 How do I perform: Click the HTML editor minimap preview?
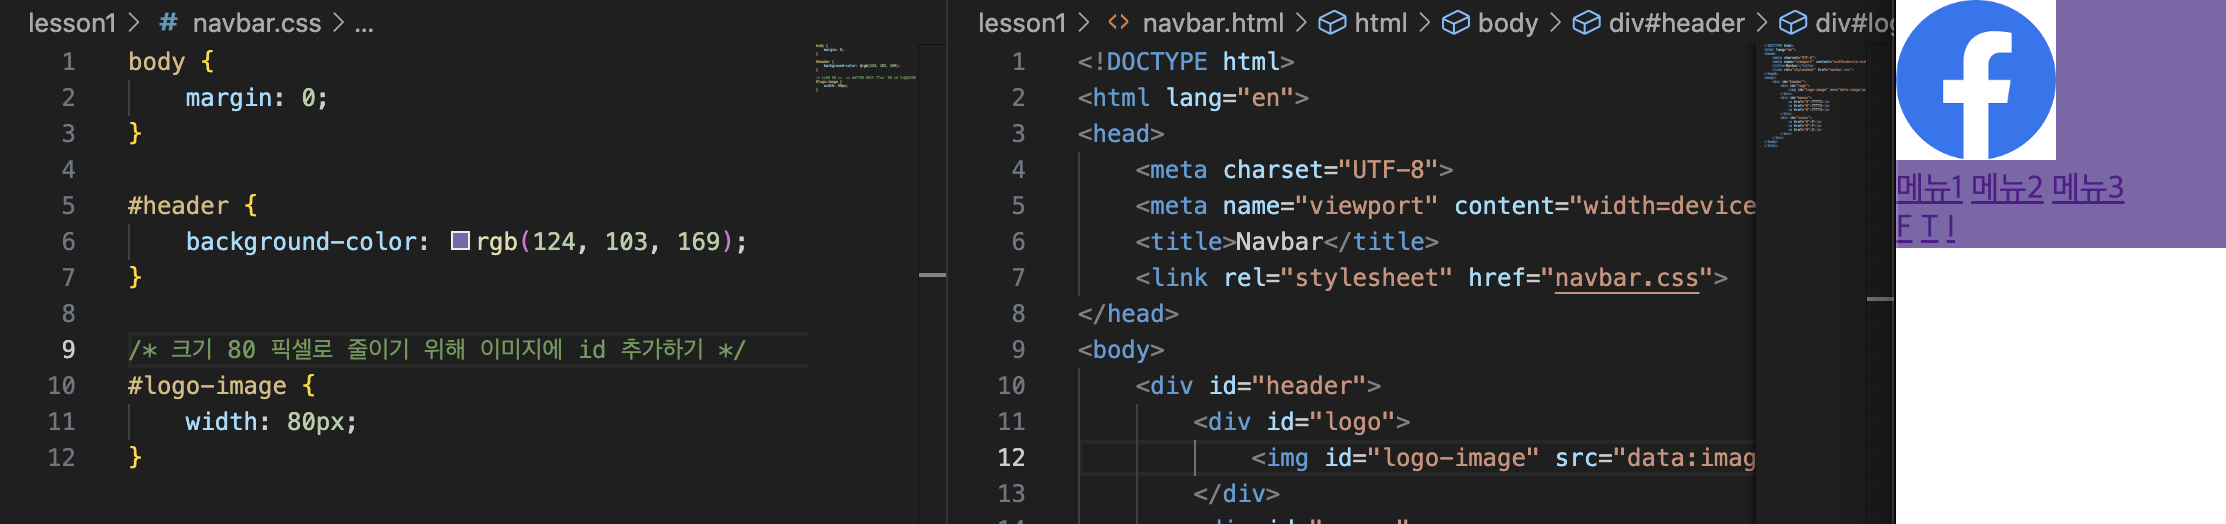[1813, 95]
